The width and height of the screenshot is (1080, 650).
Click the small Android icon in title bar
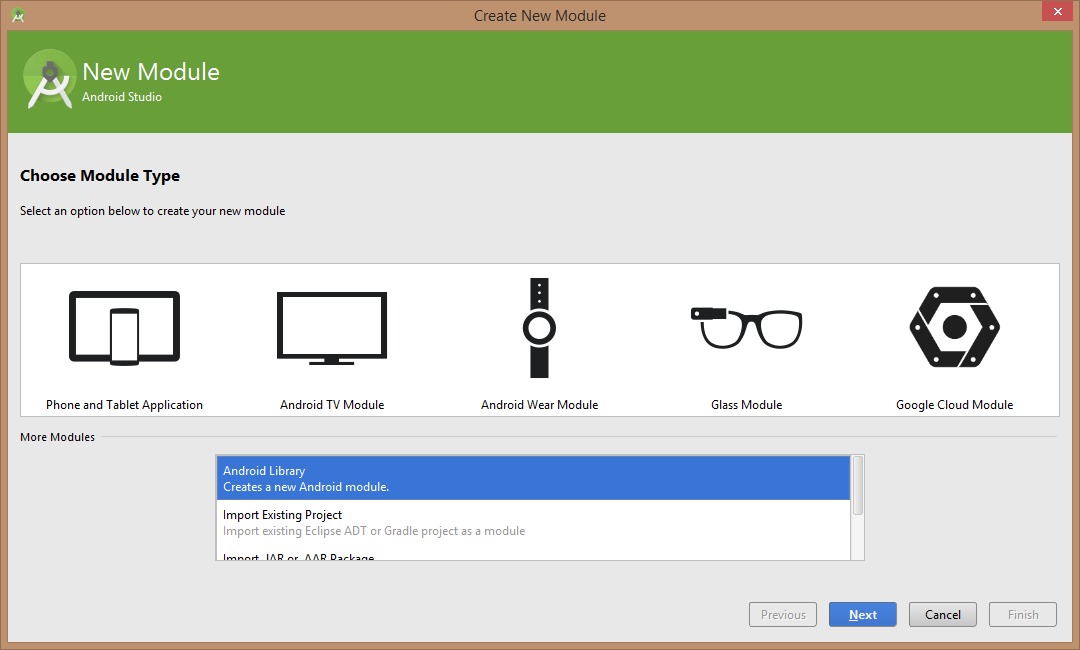pos(18,15)
